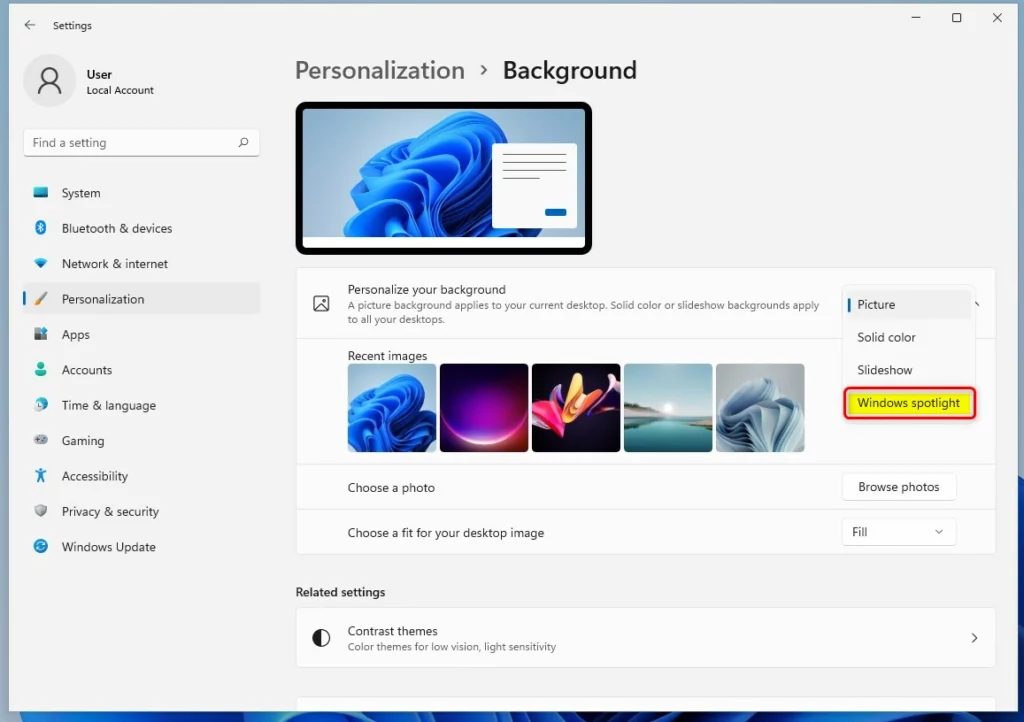
Task: Click the user avatar icon
Action: point(50,81)
